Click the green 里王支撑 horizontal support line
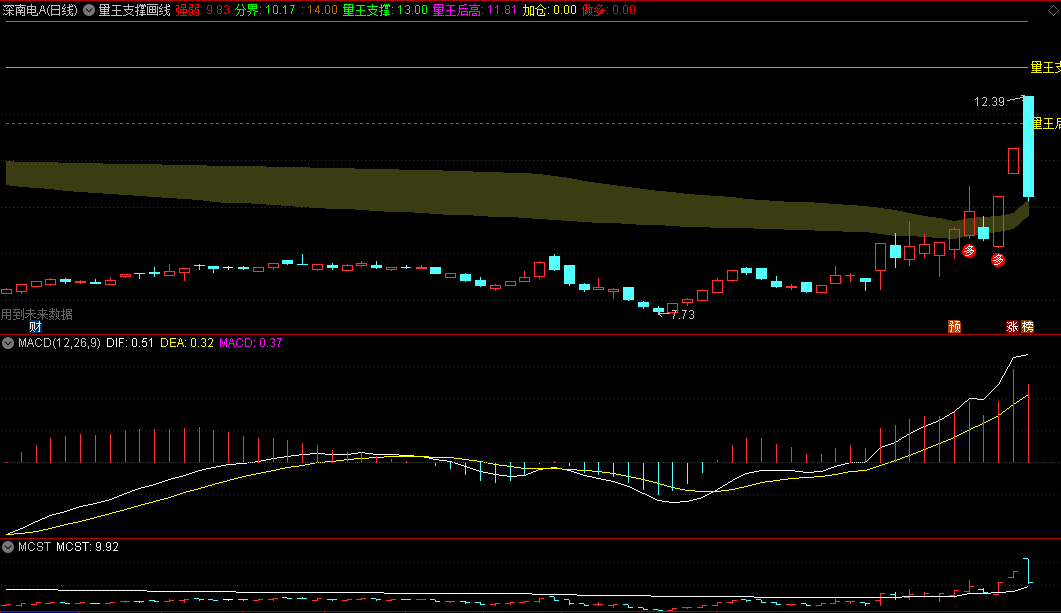This screenshot has width=1061, height=613. point(516,68)
